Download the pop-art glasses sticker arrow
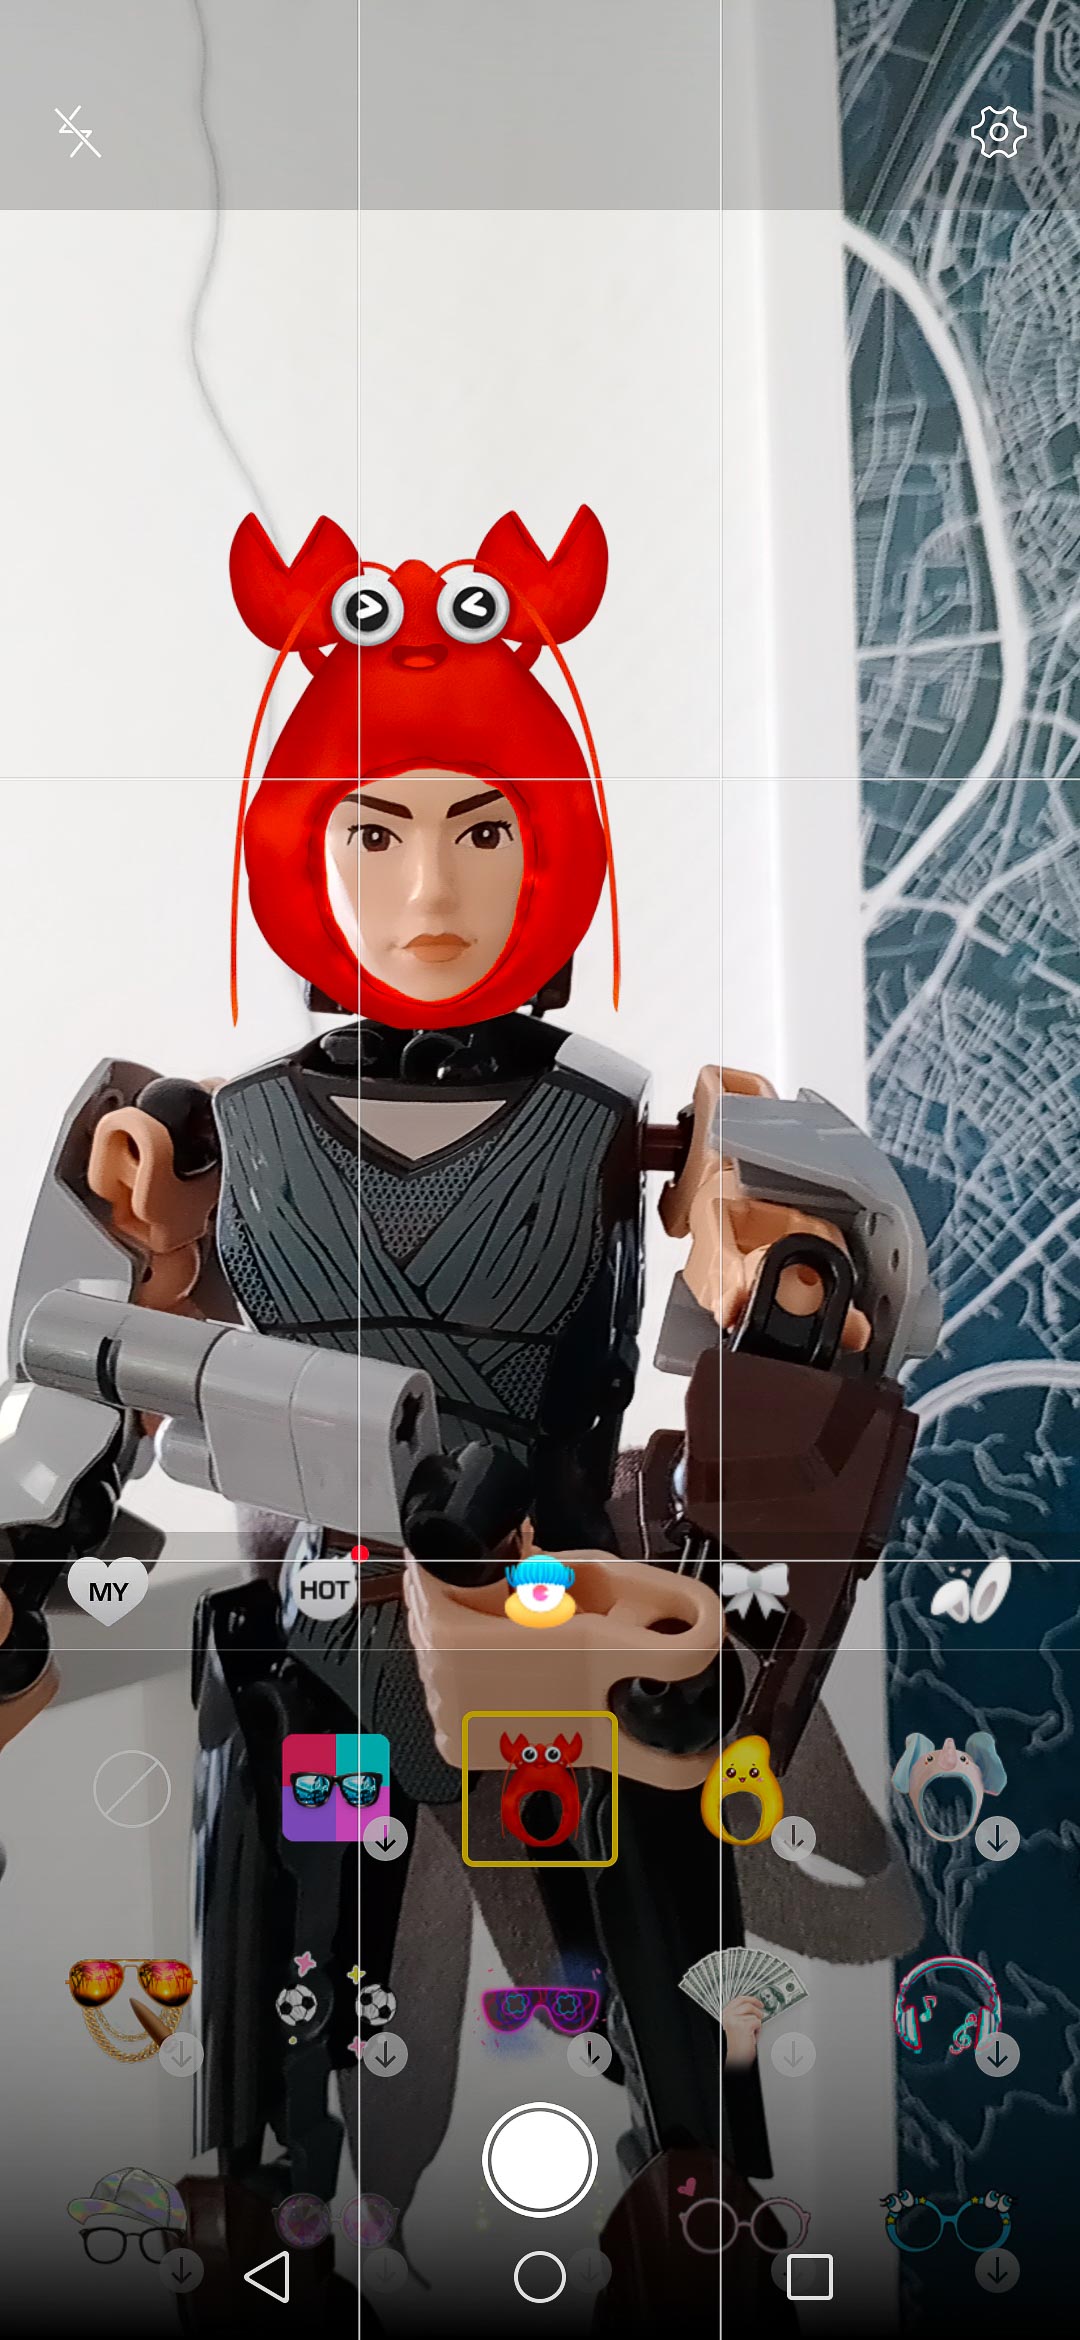This screenshot has width=1080, height=2340. click(x=386, y=1838)
